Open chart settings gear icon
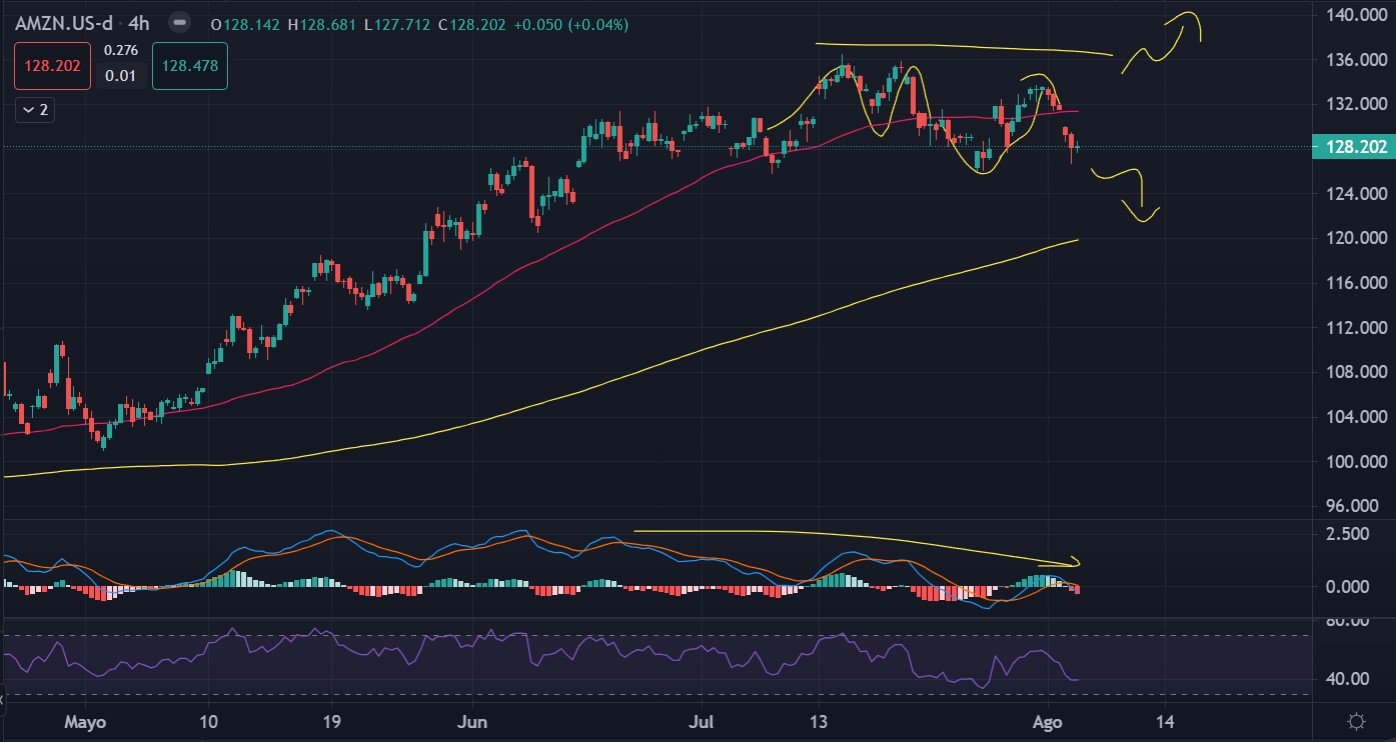 (x=1357, y=721)
